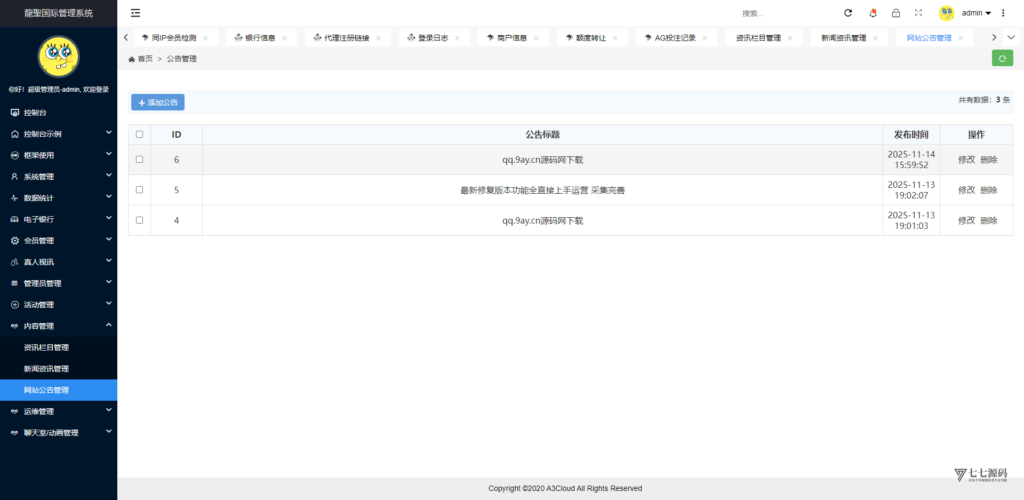Click the refresh icon in top header

(848, 13)
